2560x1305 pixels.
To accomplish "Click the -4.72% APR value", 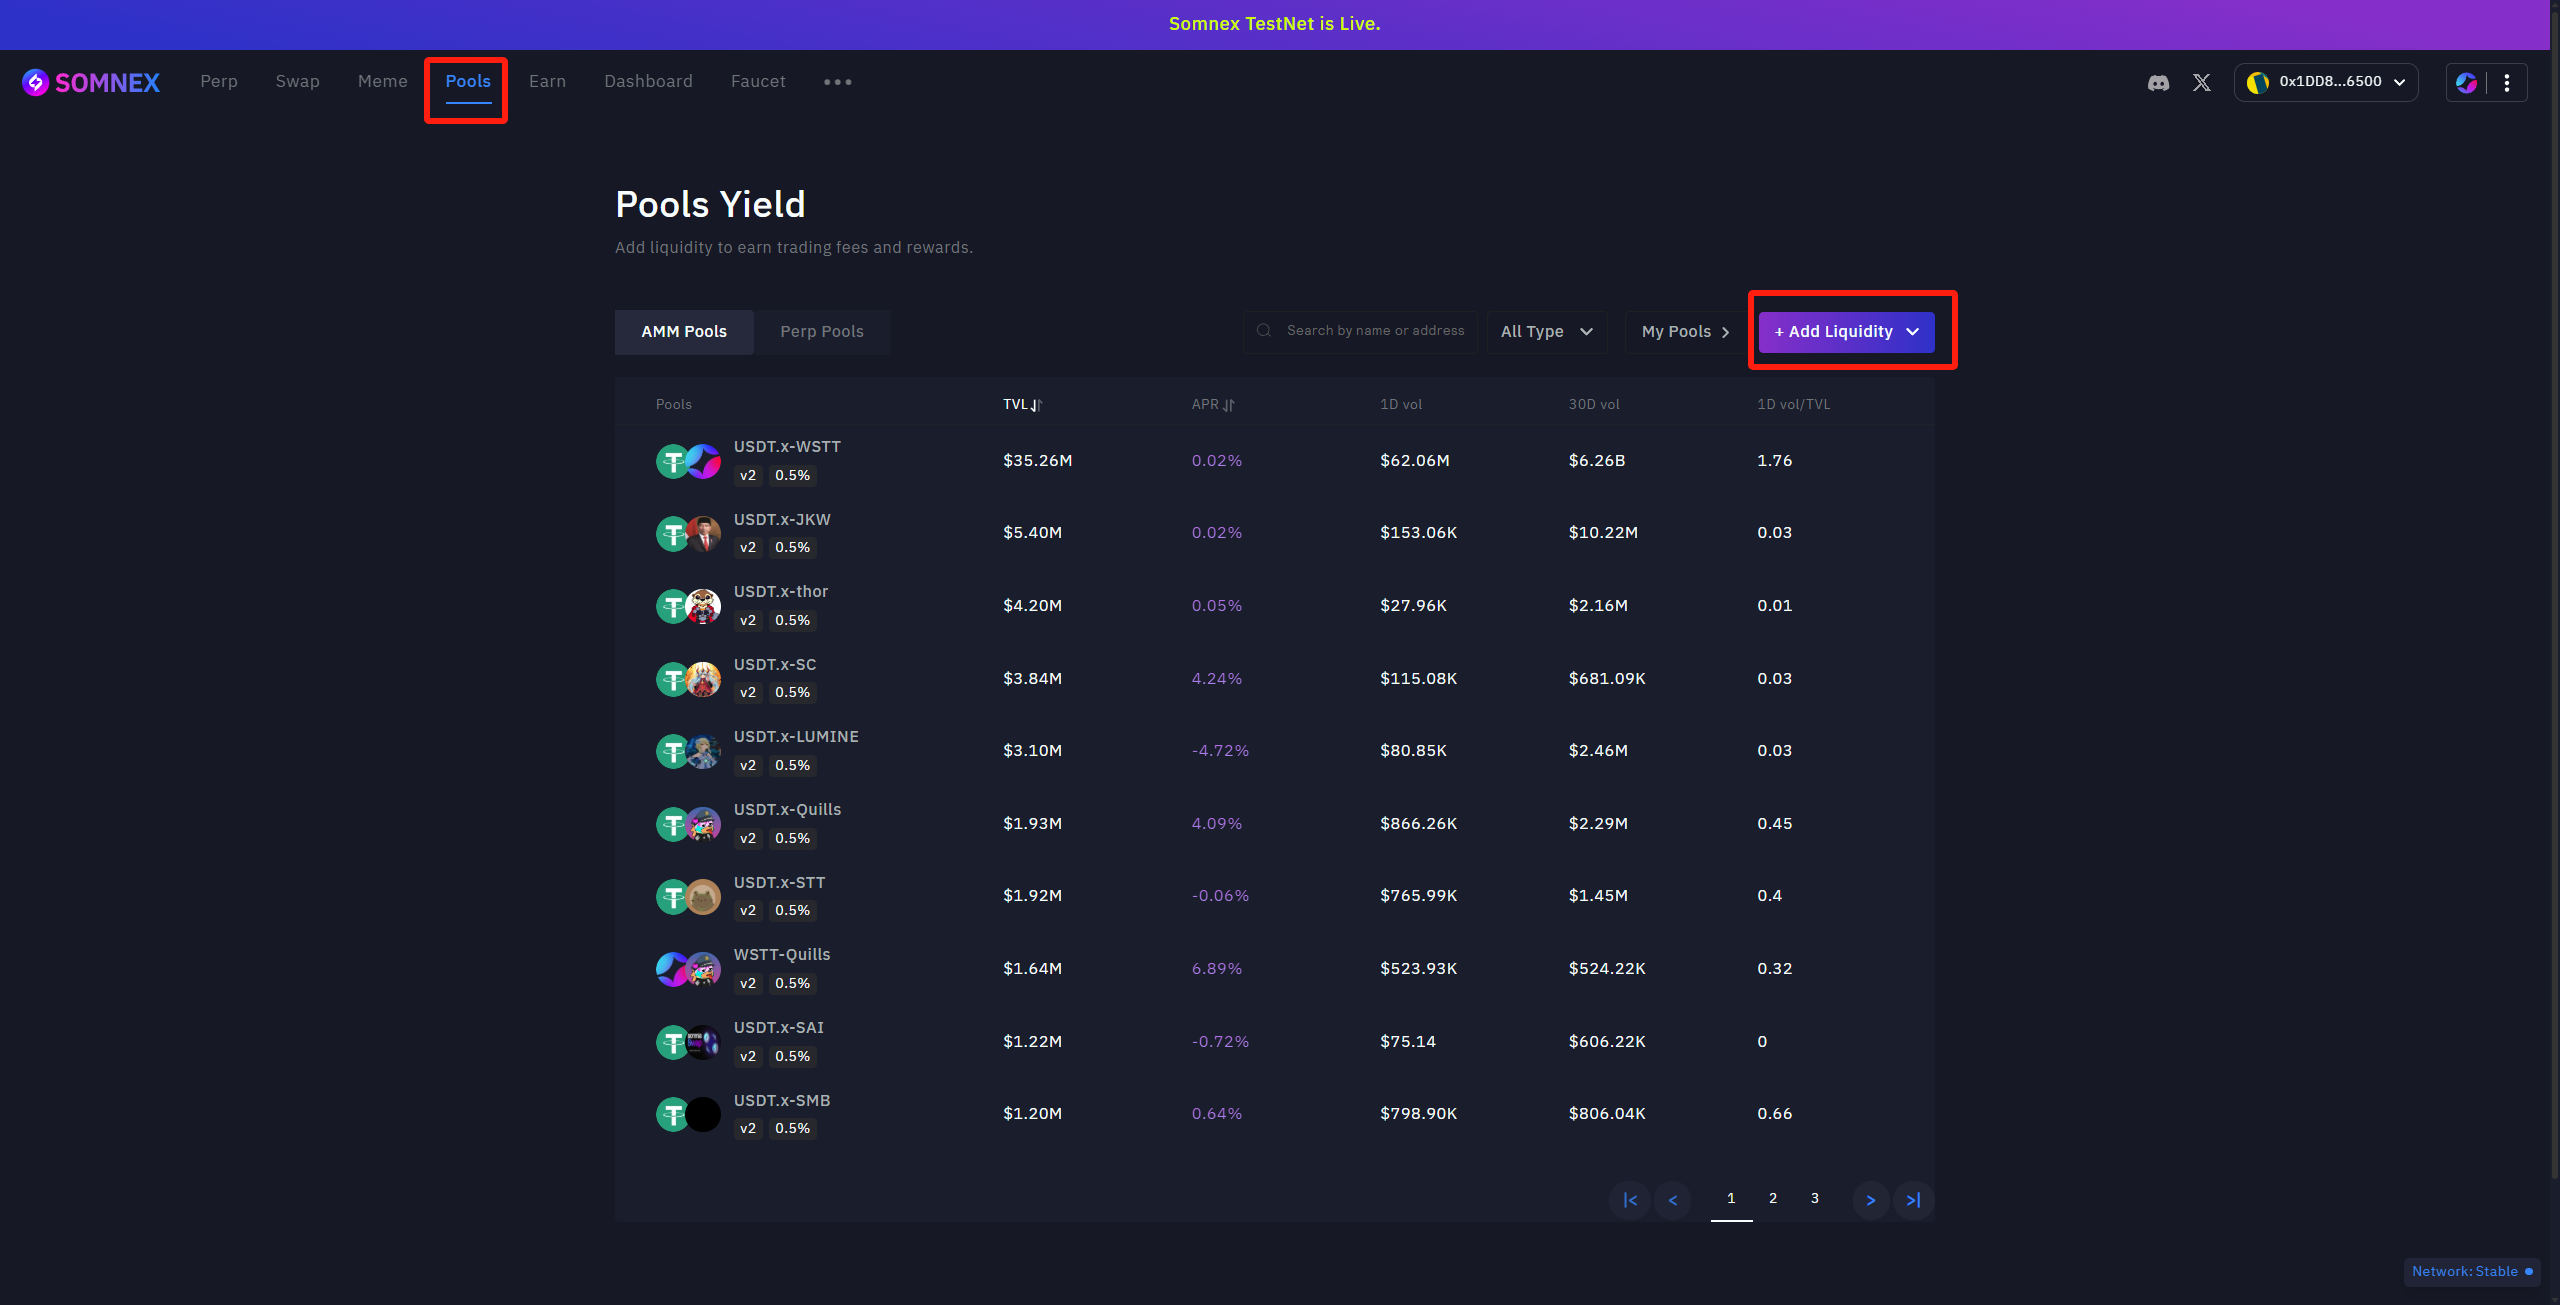I will (x=1220, y=751).
